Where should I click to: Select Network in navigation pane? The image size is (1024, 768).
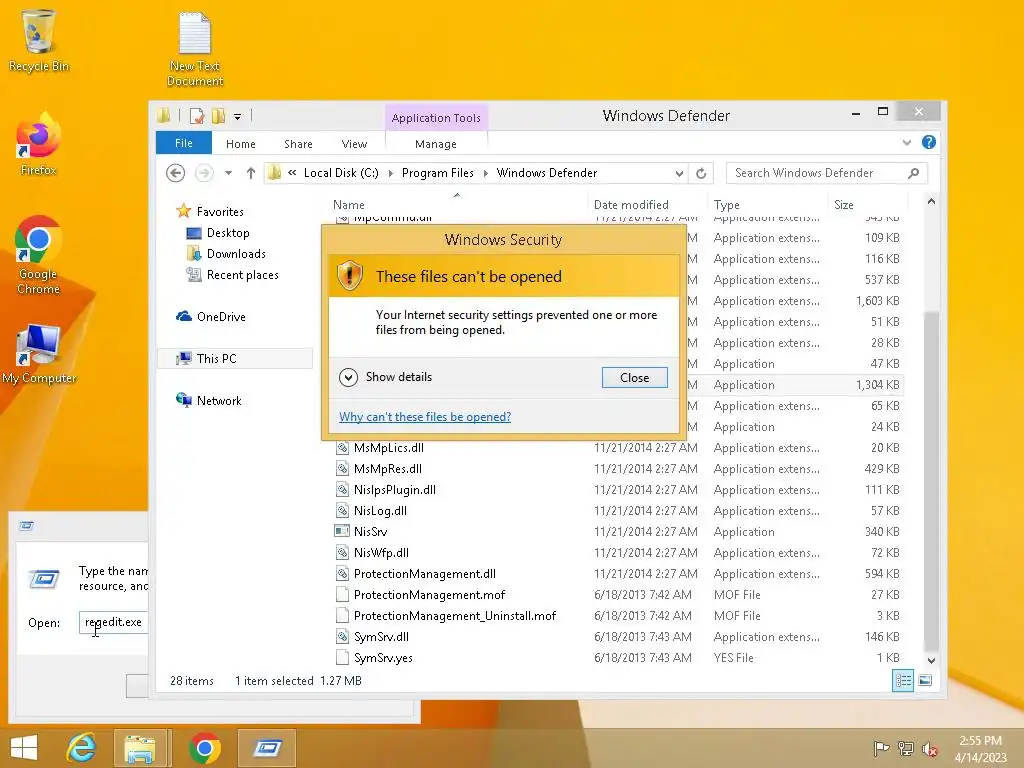[219, 400]
